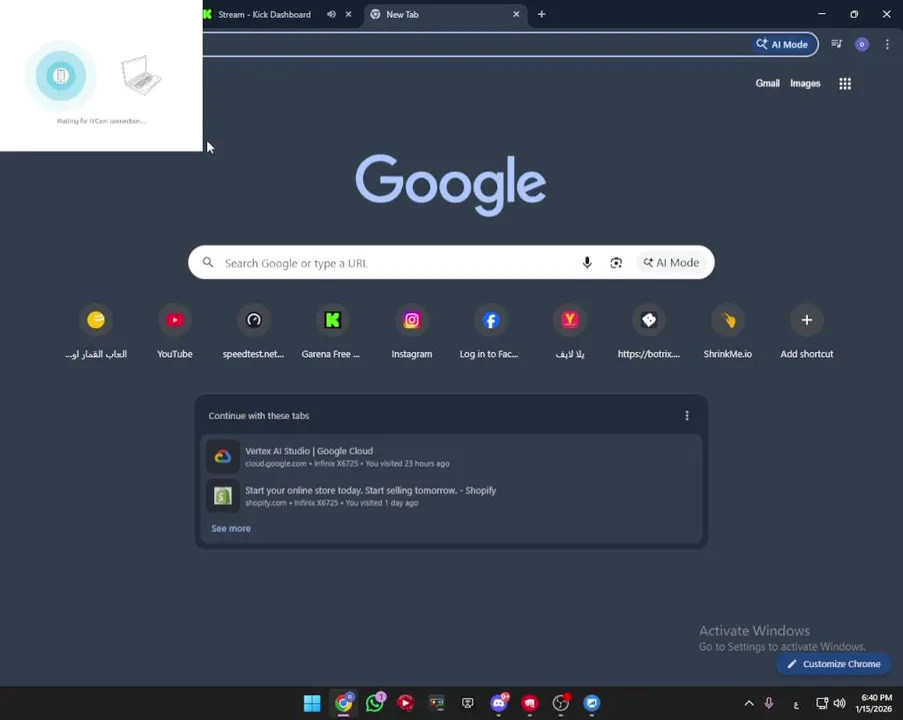The image size is (903, 720).
Task: Open Vertex AI Studio tab suggestion
Action: pyautogui.click(x=452, y=456)
